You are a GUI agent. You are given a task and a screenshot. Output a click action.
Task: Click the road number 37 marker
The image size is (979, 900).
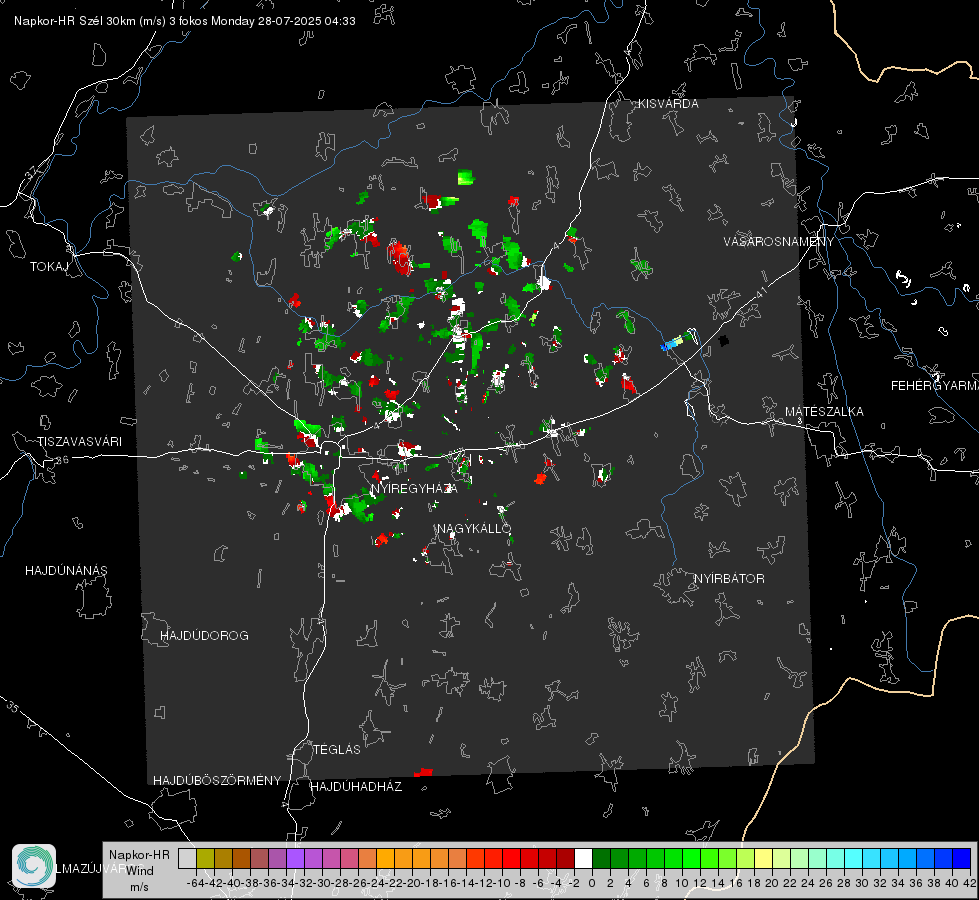pyautogui.click(x=31, y=172)
